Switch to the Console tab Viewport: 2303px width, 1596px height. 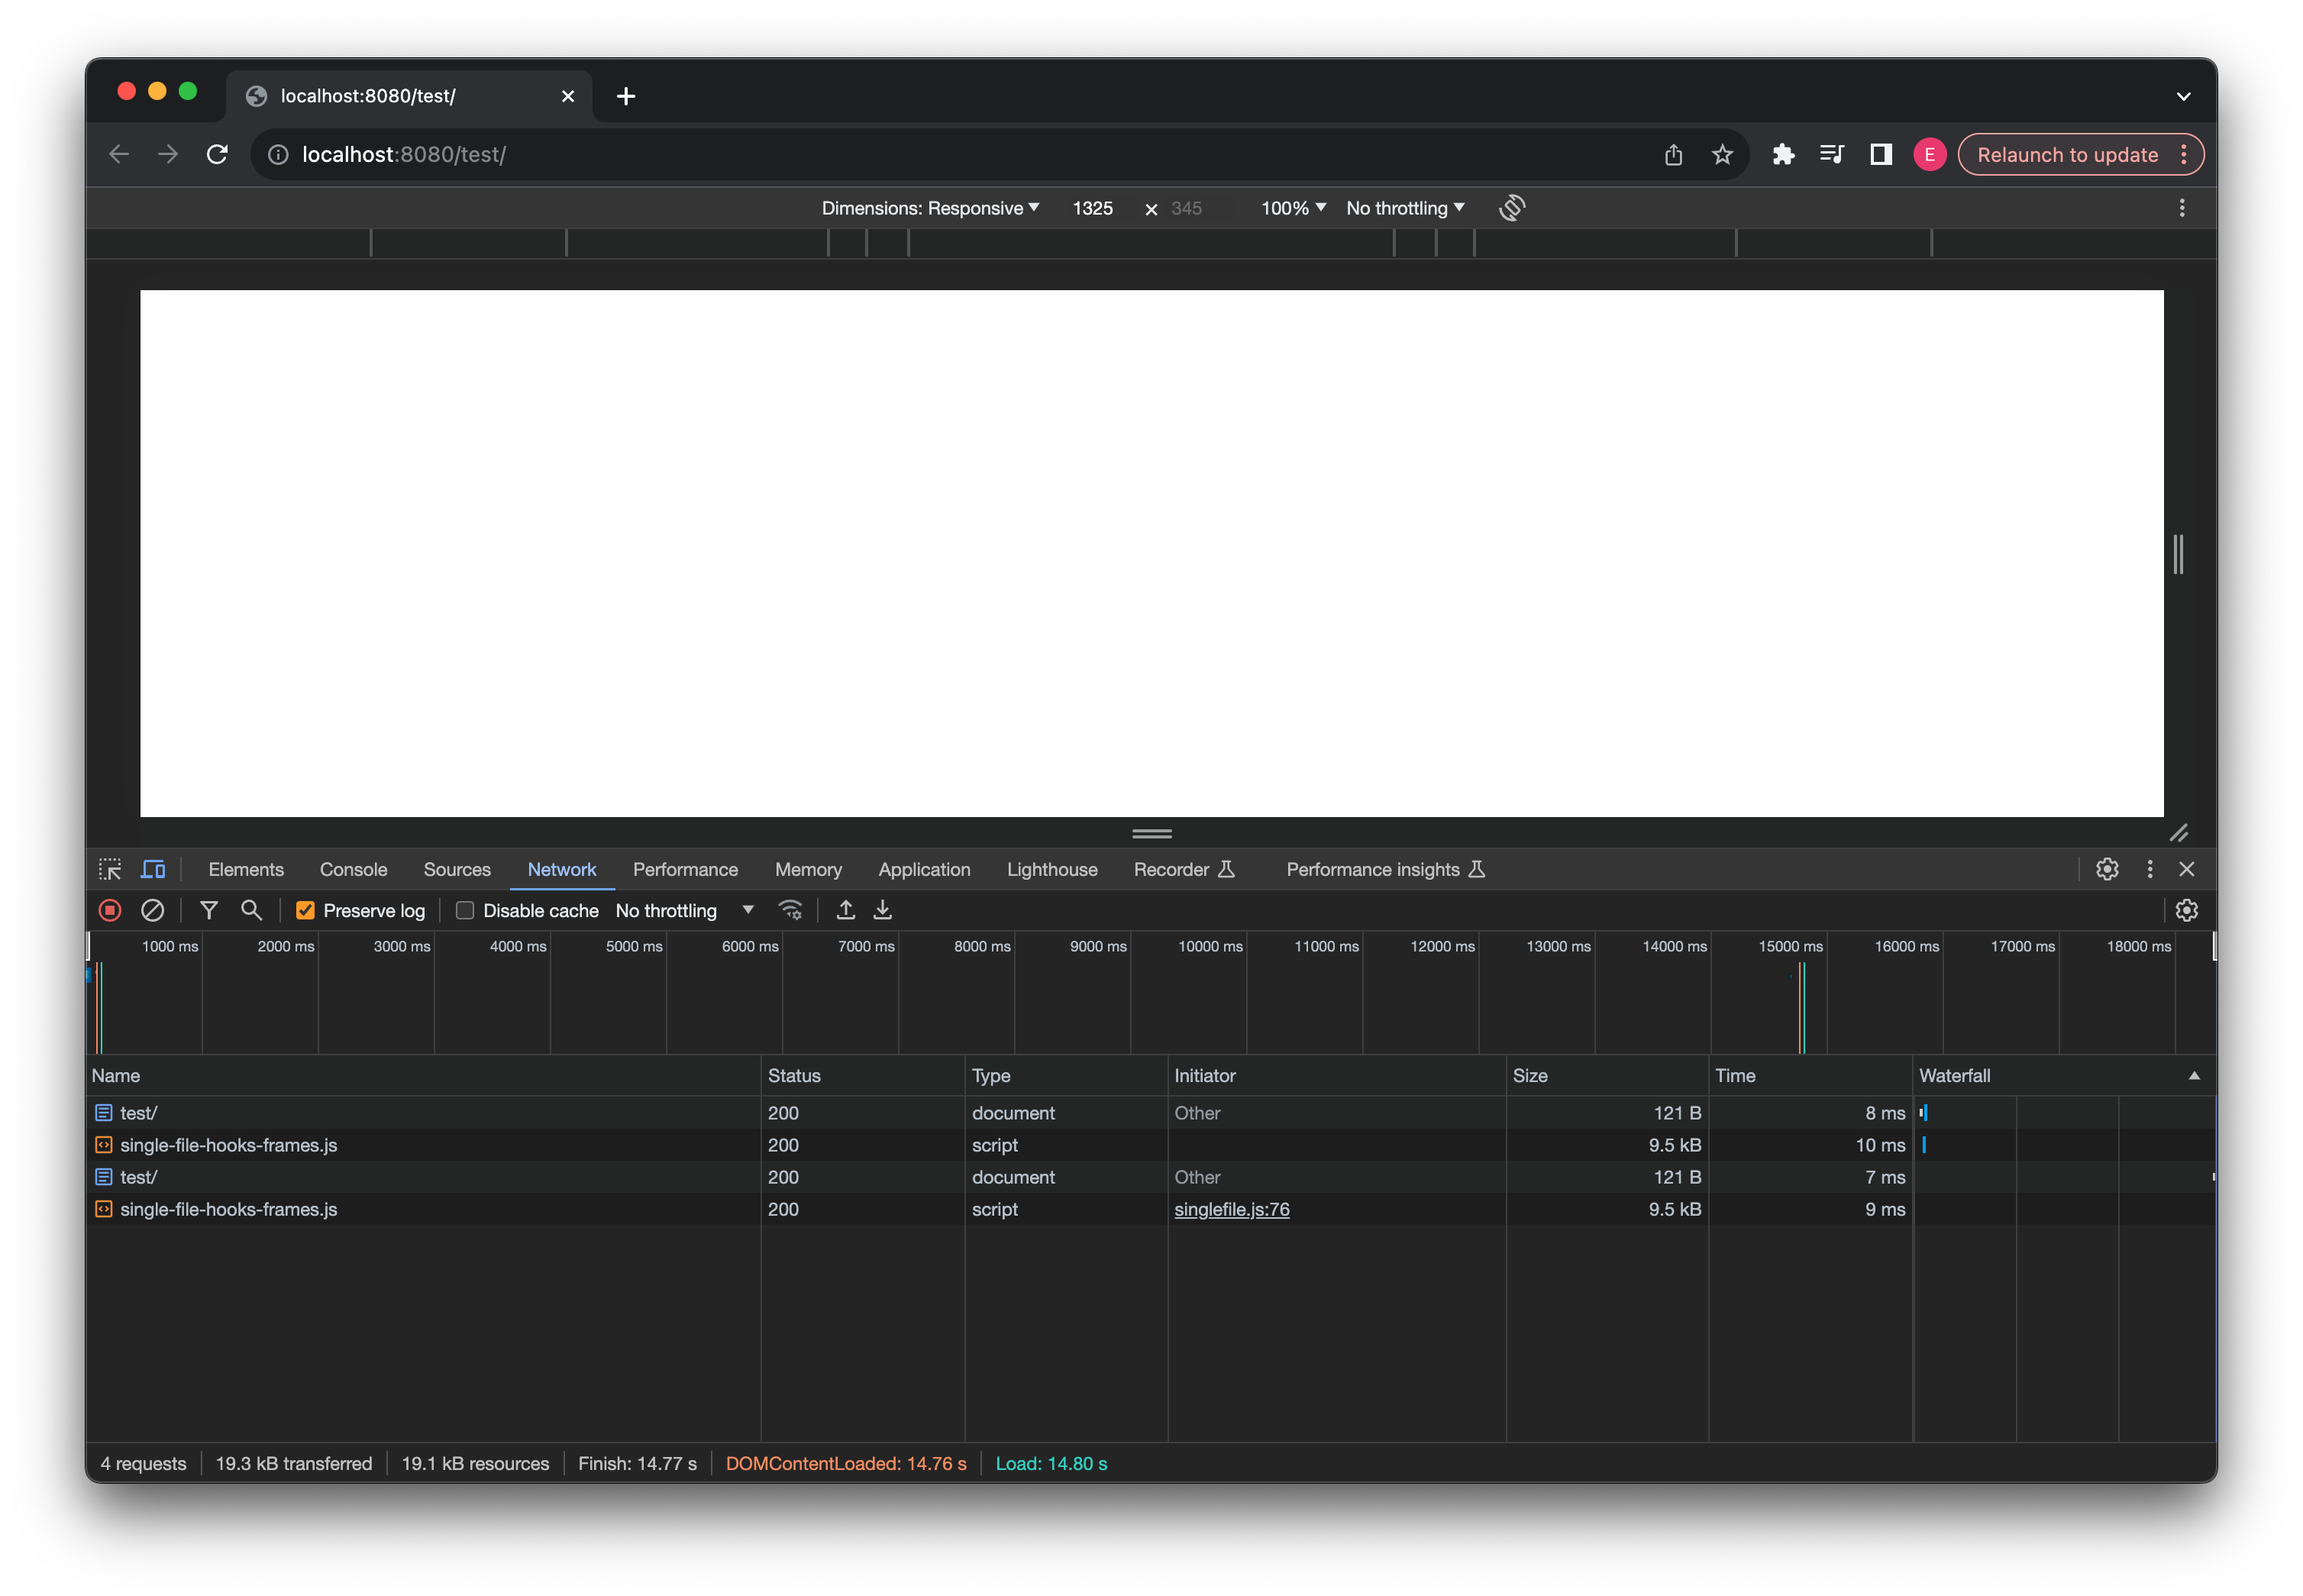point(353,869)
